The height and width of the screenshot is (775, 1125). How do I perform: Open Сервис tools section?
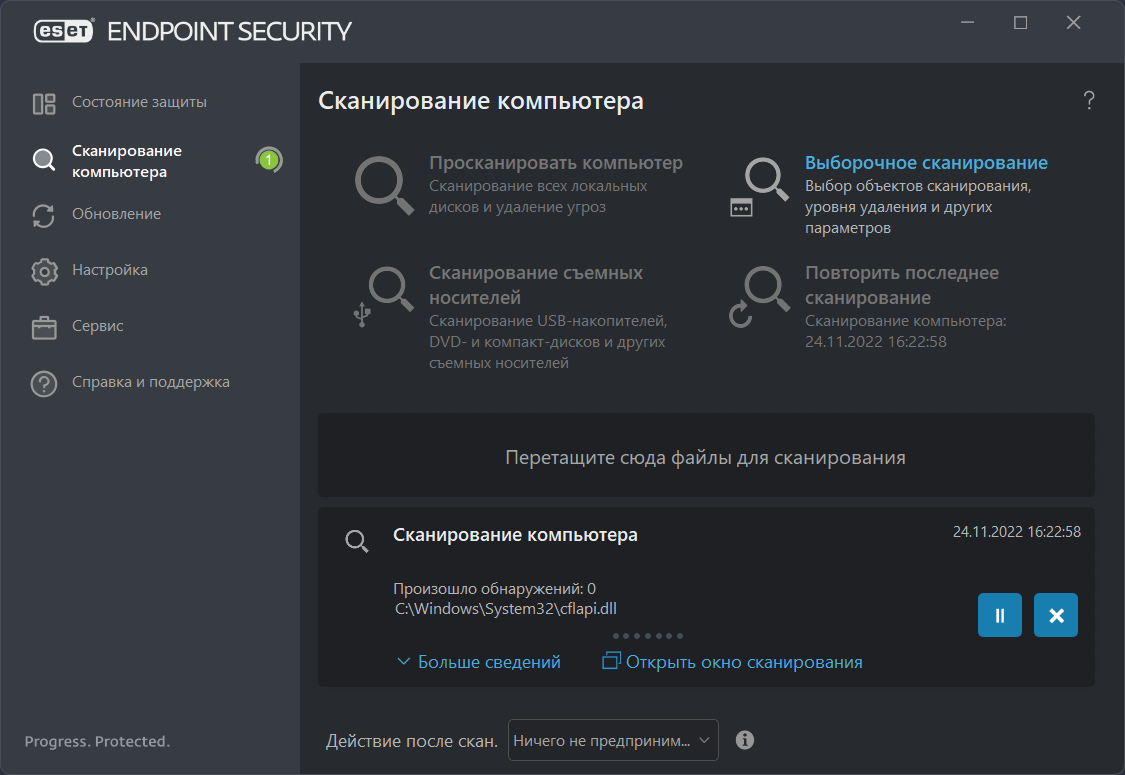[98, 326]
